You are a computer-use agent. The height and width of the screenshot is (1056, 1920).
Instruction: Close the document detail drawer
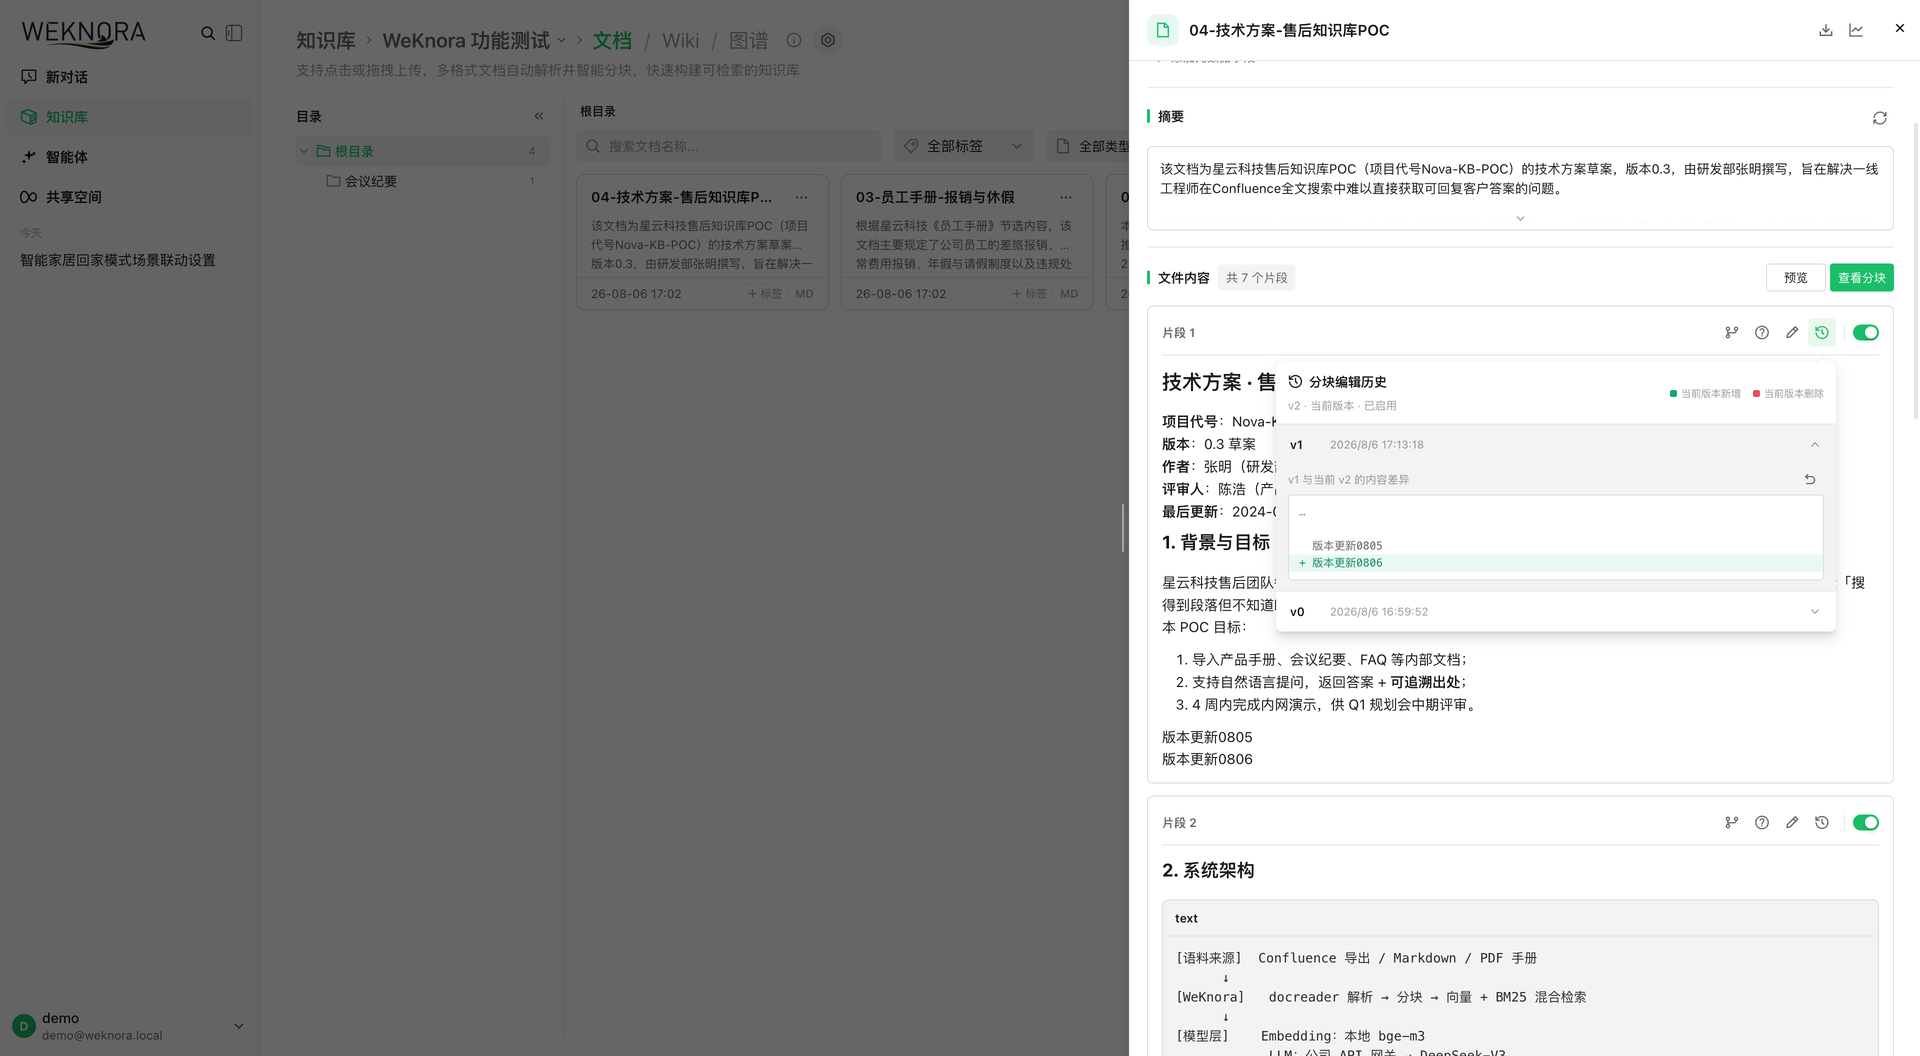pyautogui.click(x=1899, y=28)
